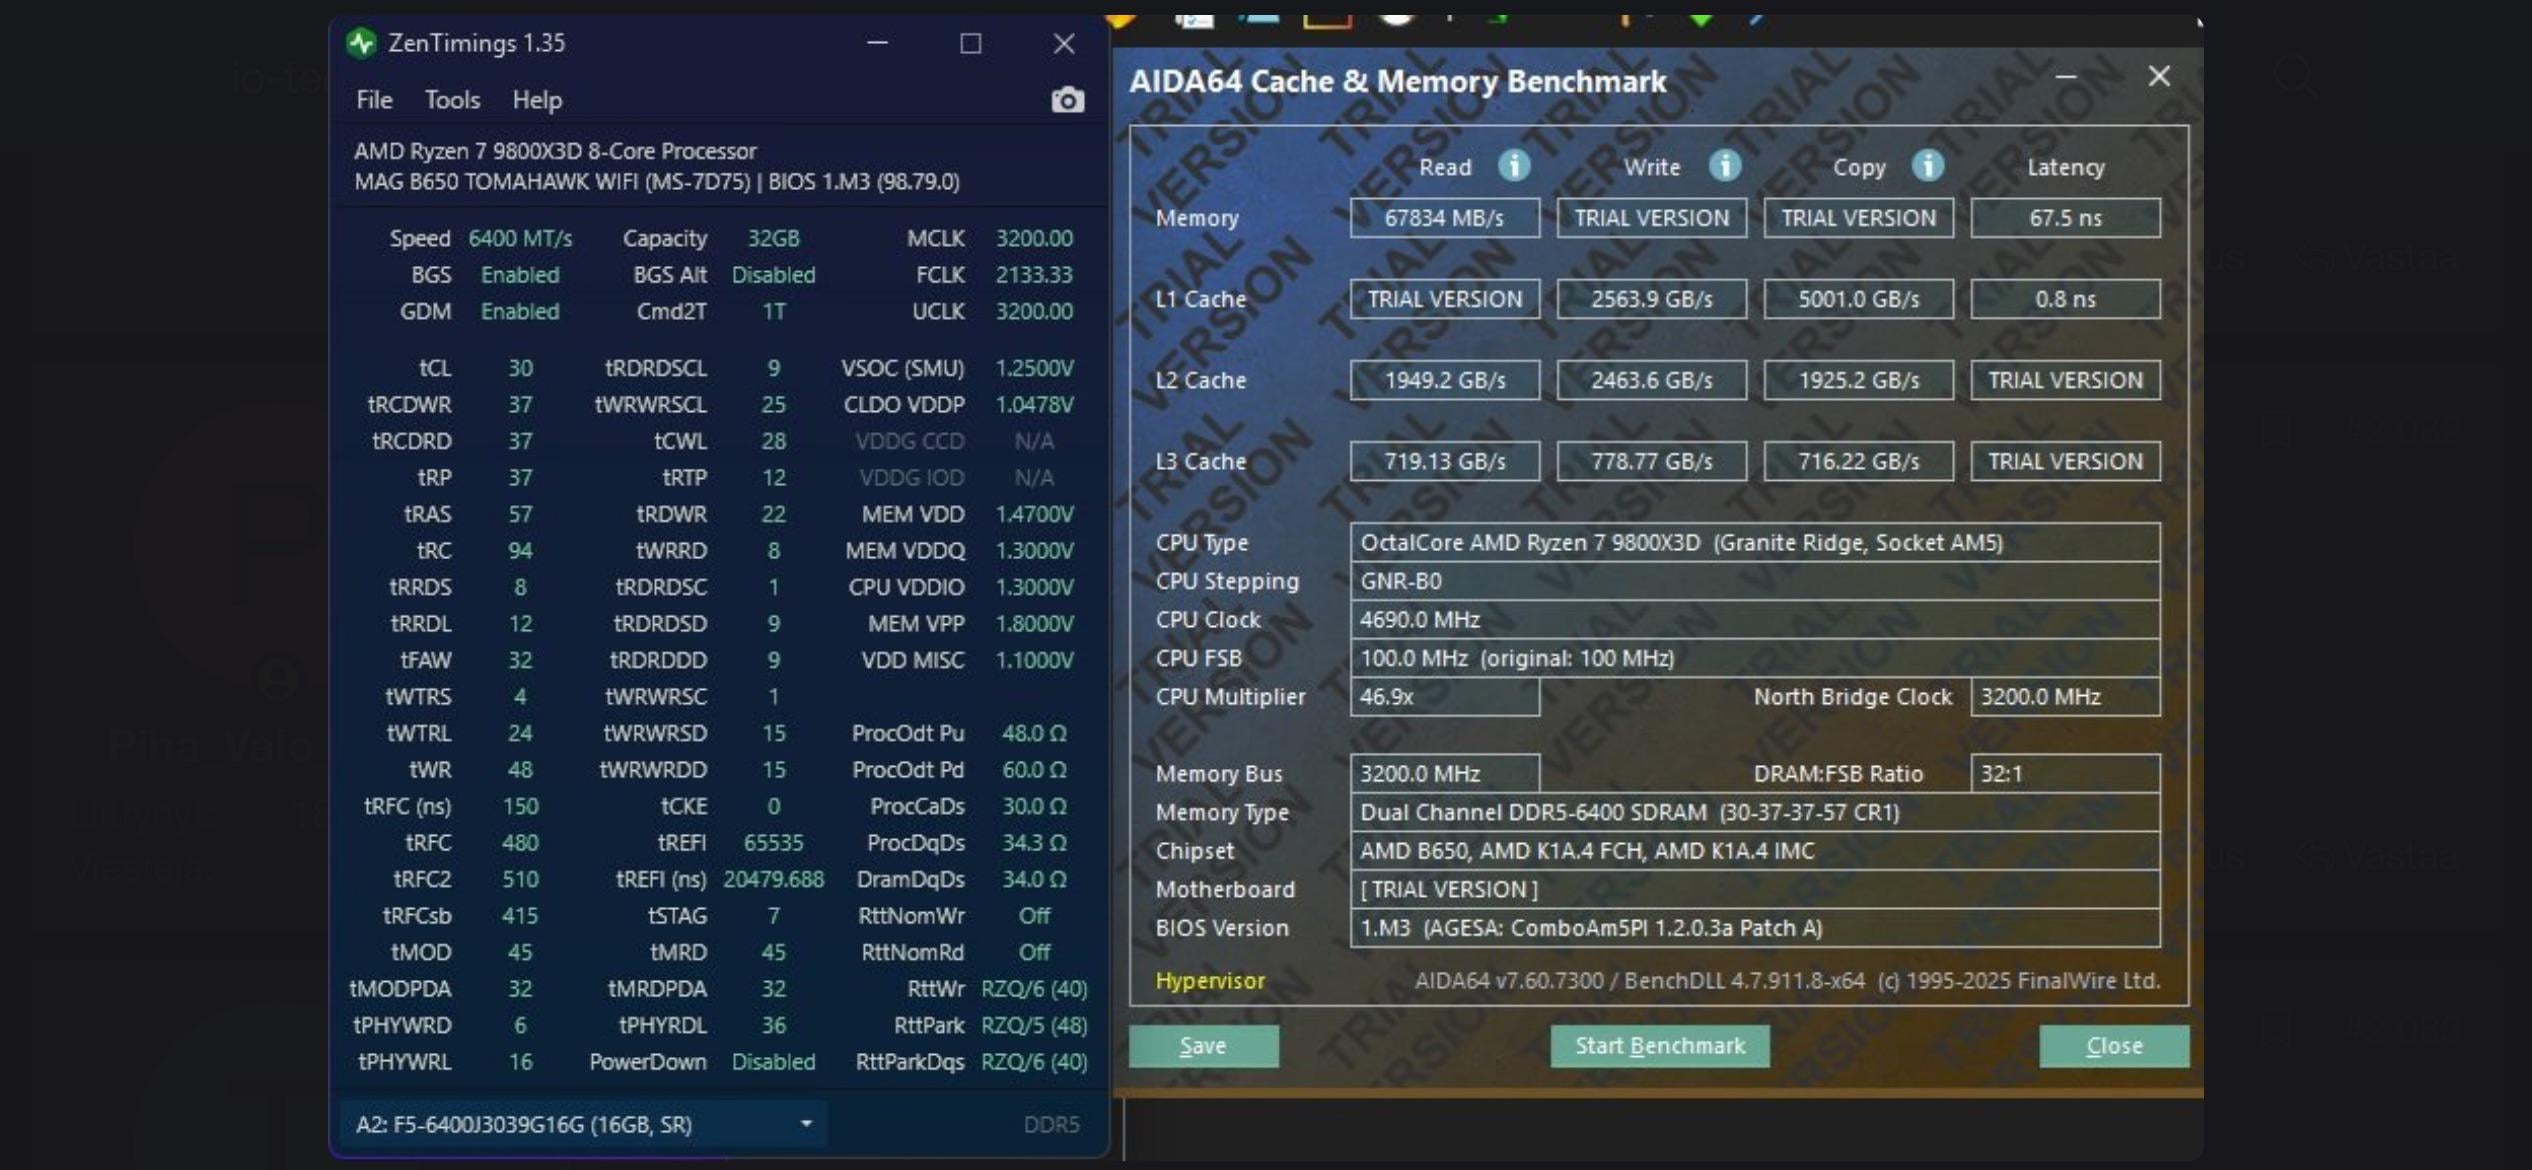Click the GDM value Enabled

point(520,311)
